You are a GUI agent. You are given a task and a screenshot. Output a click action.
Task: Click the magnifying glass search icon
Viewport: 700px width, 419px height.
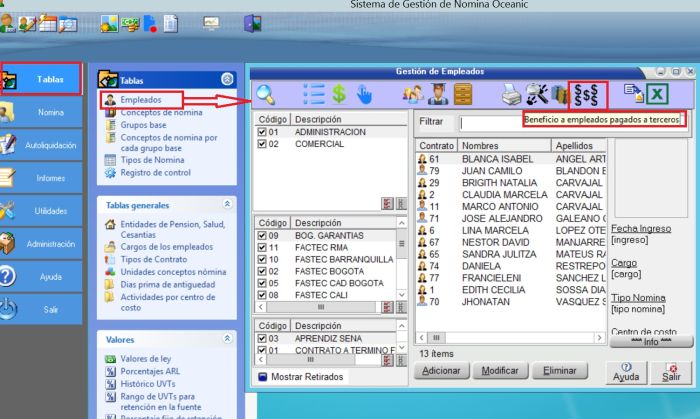(x=266, y=94)
